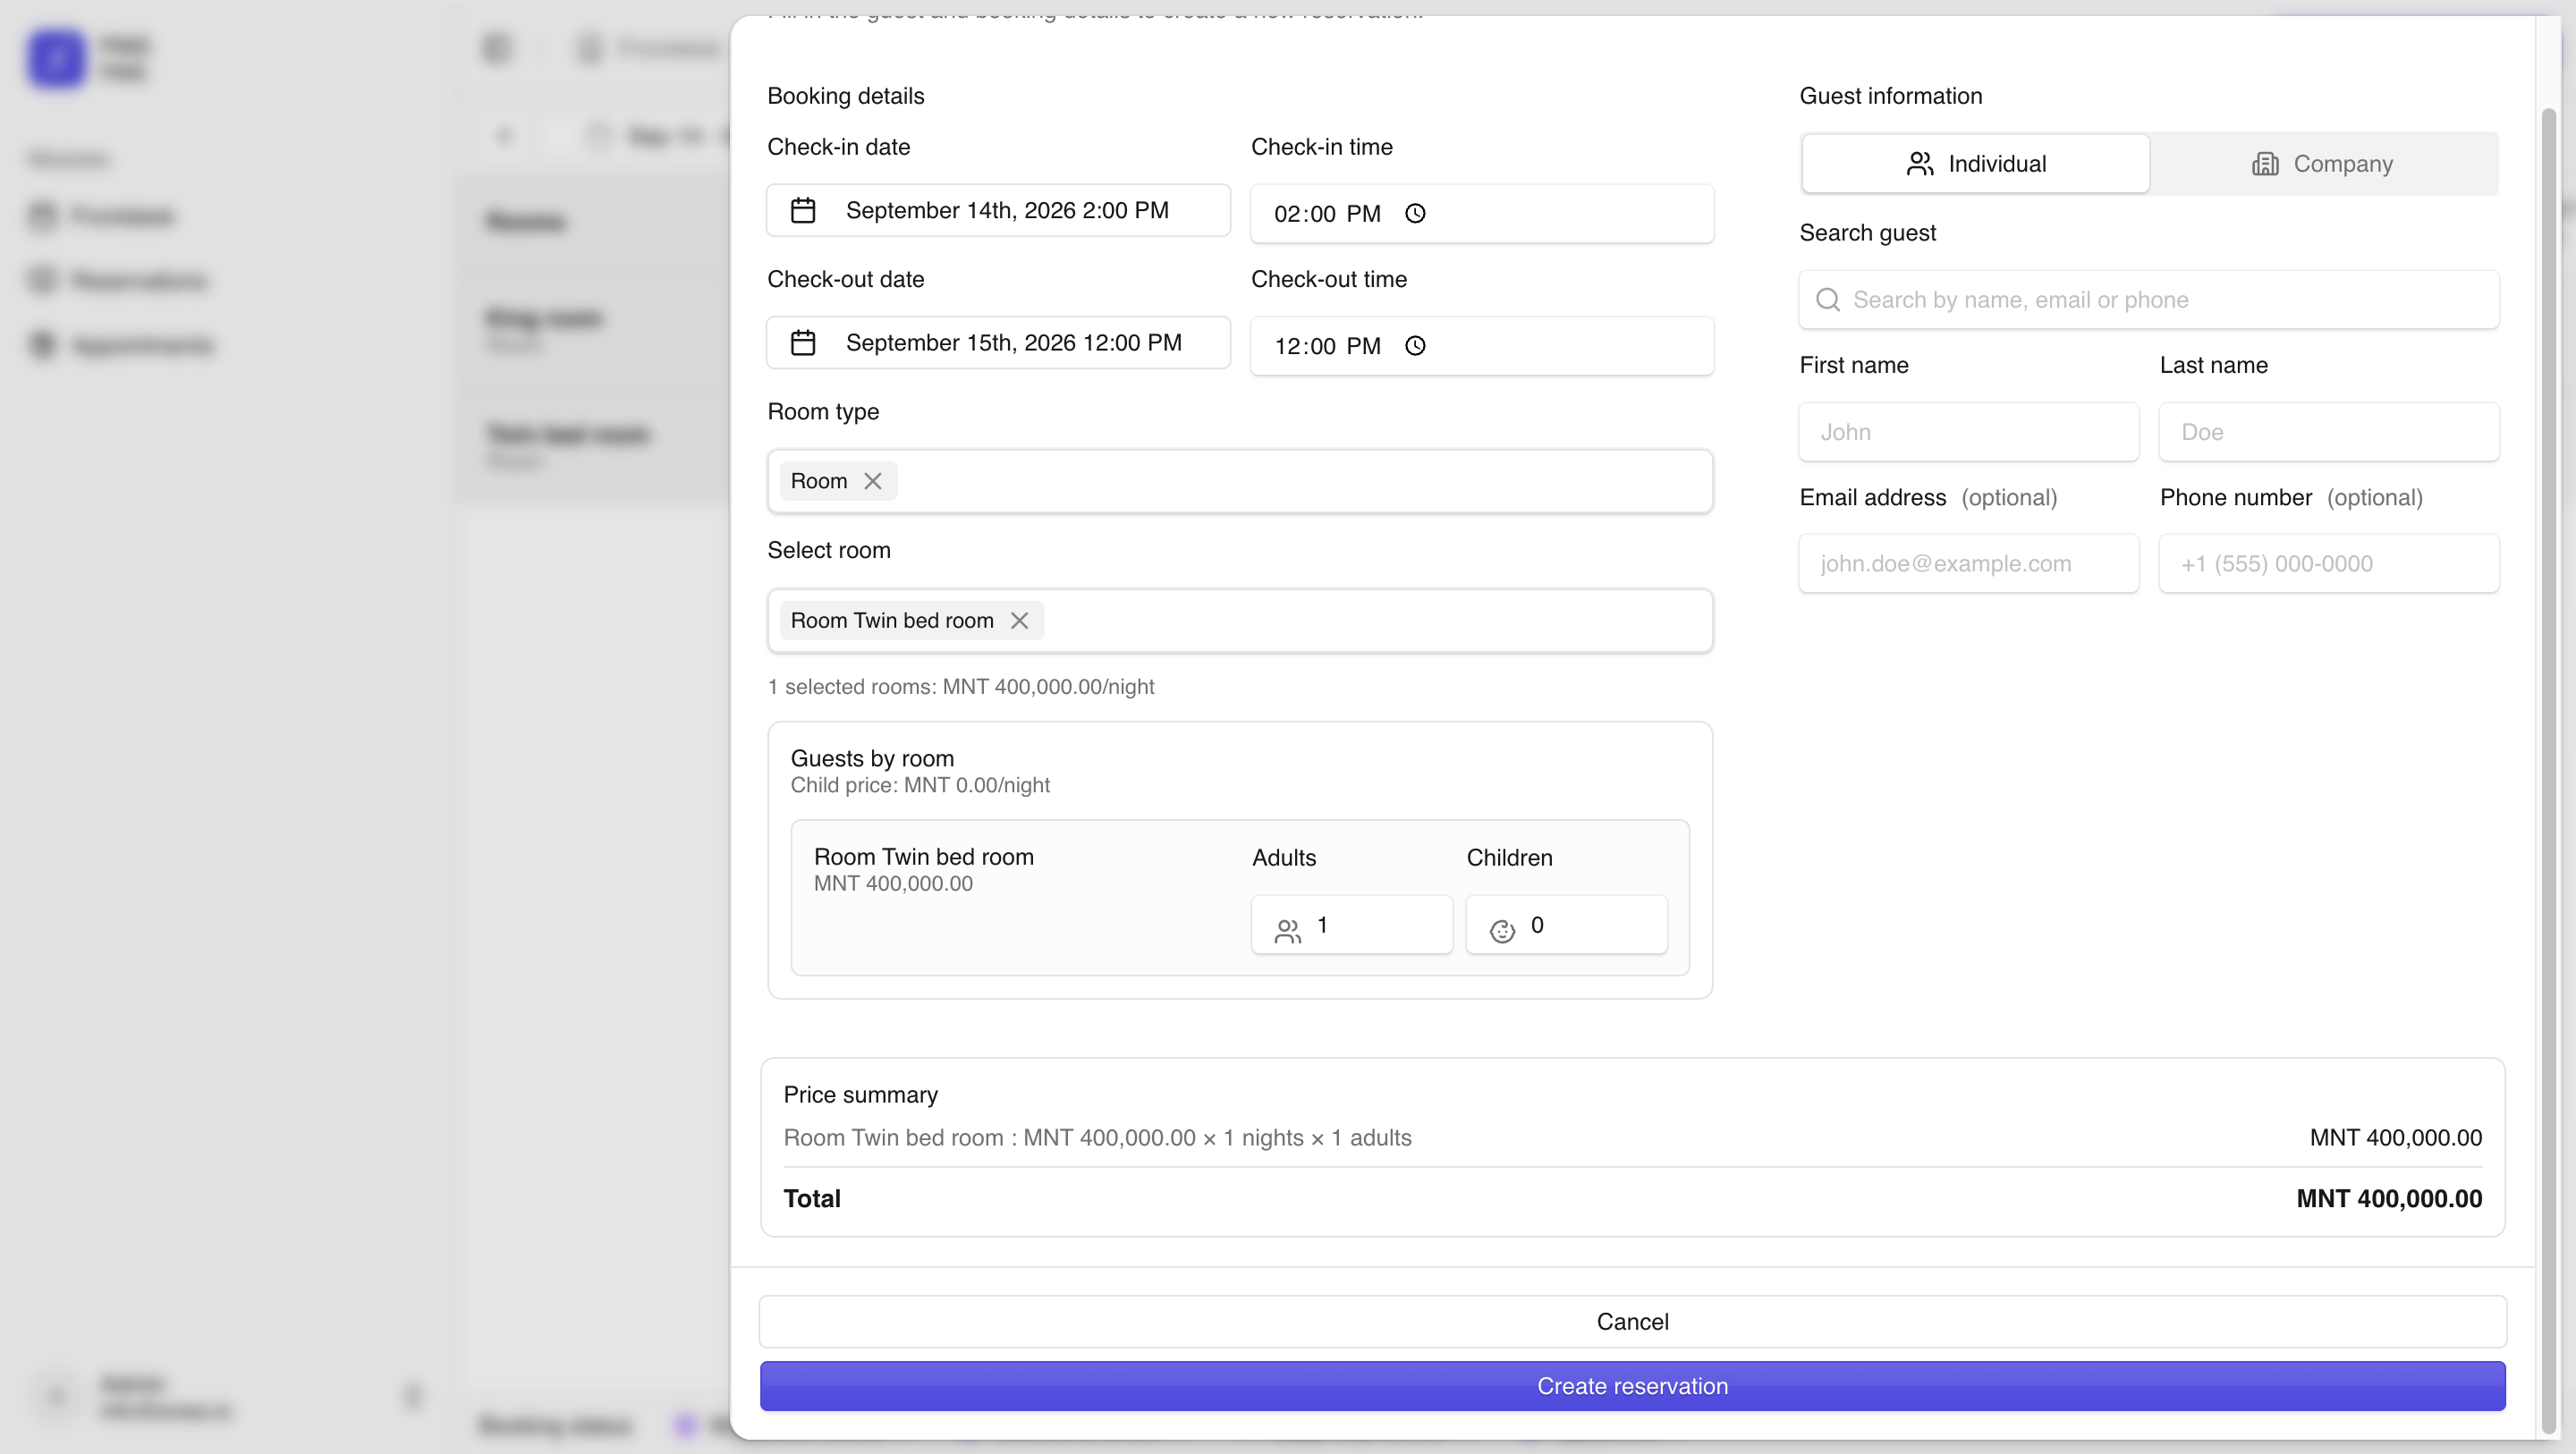
Task: Click the 'Guests by room' heading
Action: pyautogui.click(x=872, y=758)
